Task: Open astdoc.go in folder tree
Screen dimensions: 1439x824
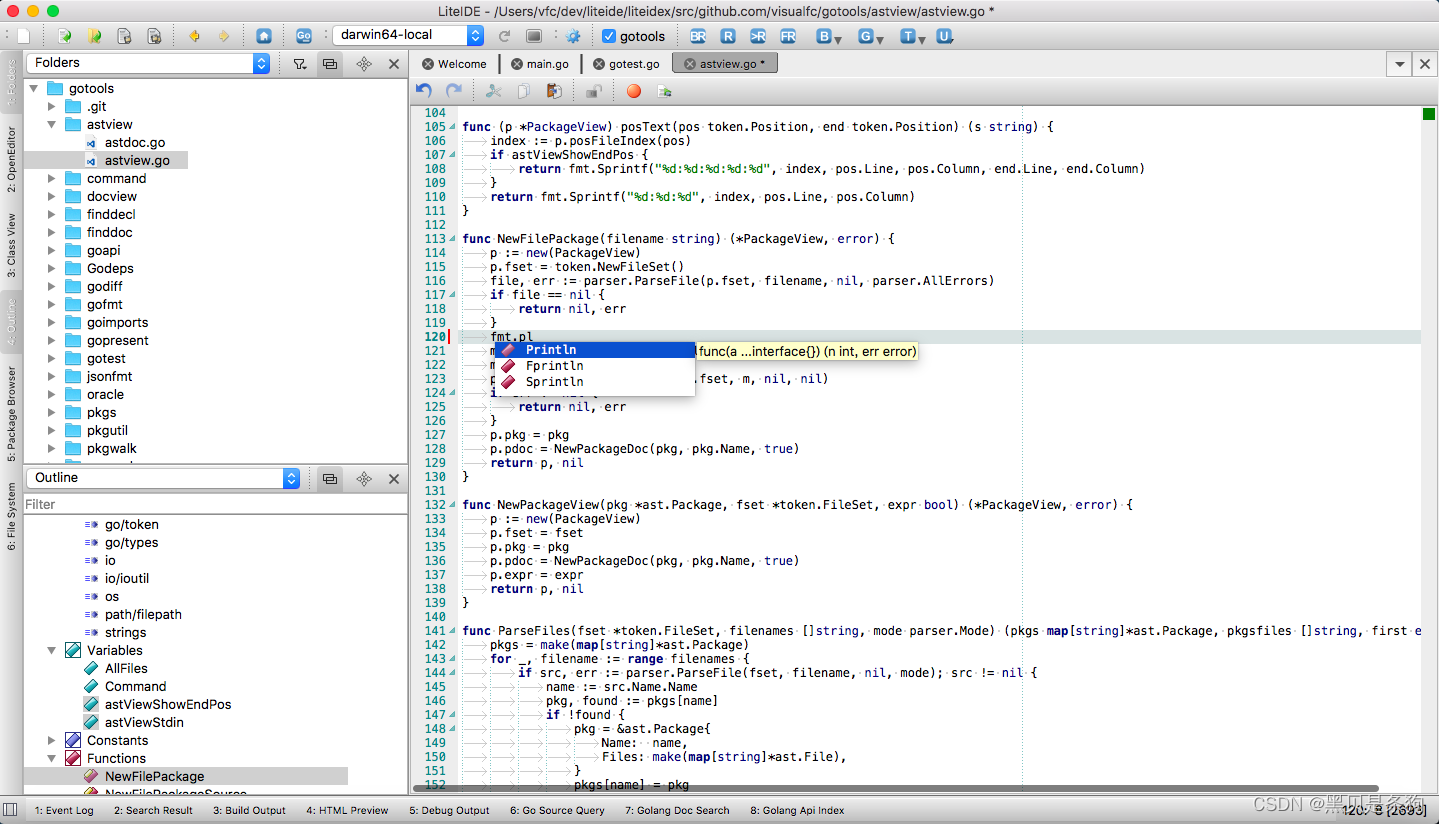Action: [135, 143]
